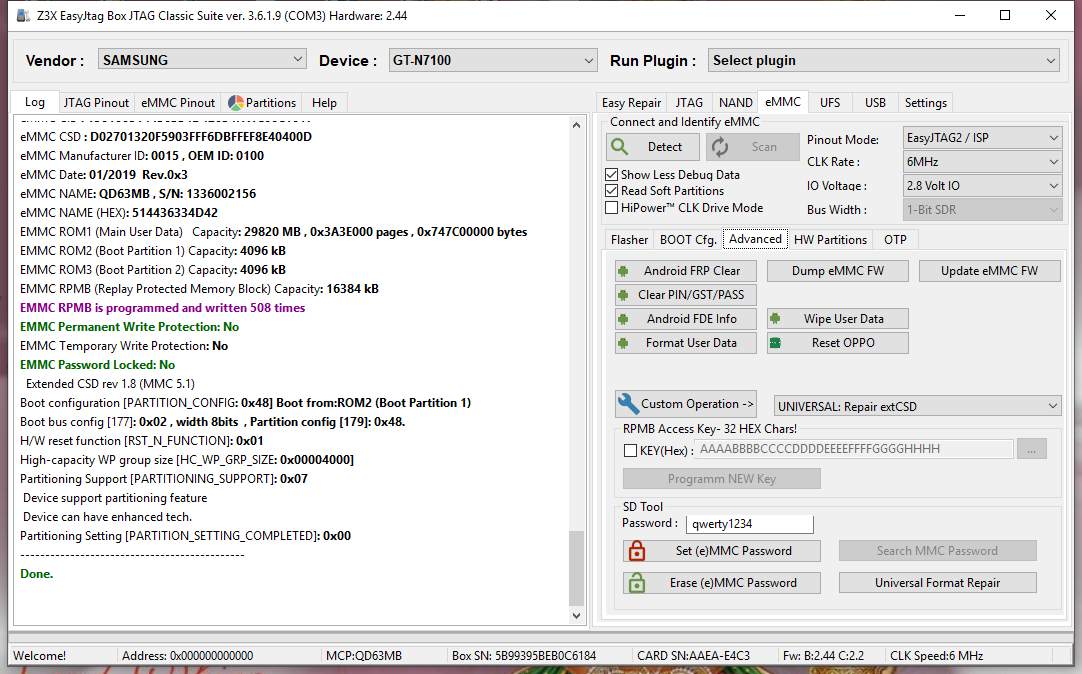The height and width of the screenshot is (674, 1082).
Task: Click the magnifier icon on Detect
Action: point(620,146)
